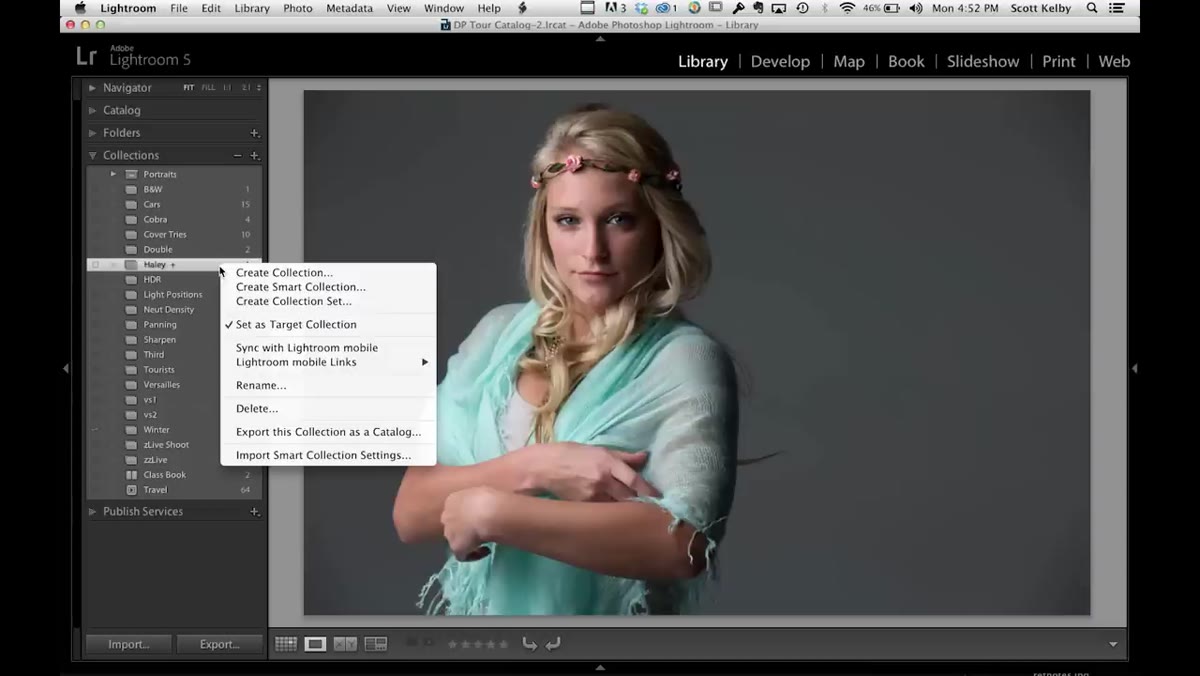This screenshot has width=1200, height=676.
Task: Click the Travel slideshow collection icon
Action: pos(131,490)
